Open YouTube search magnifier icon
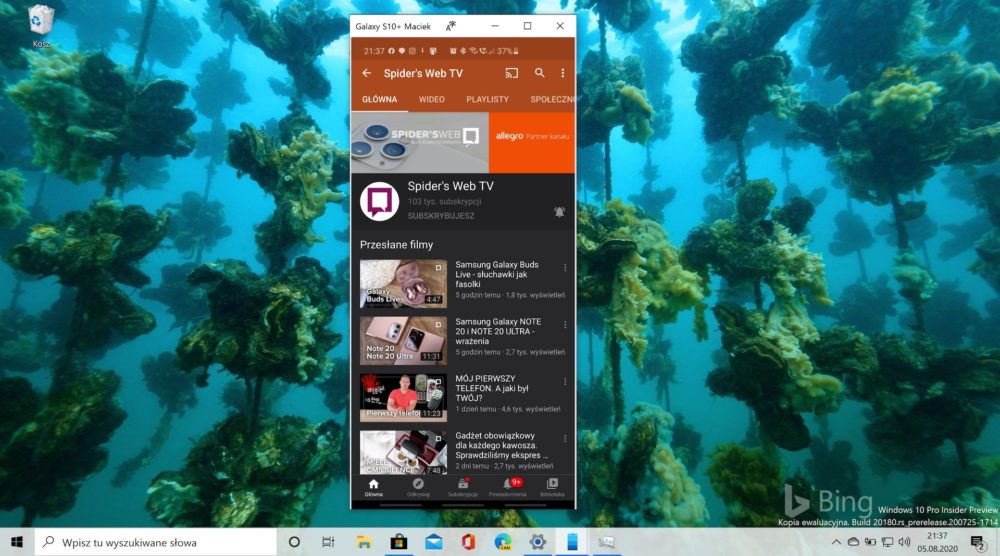 540,73
